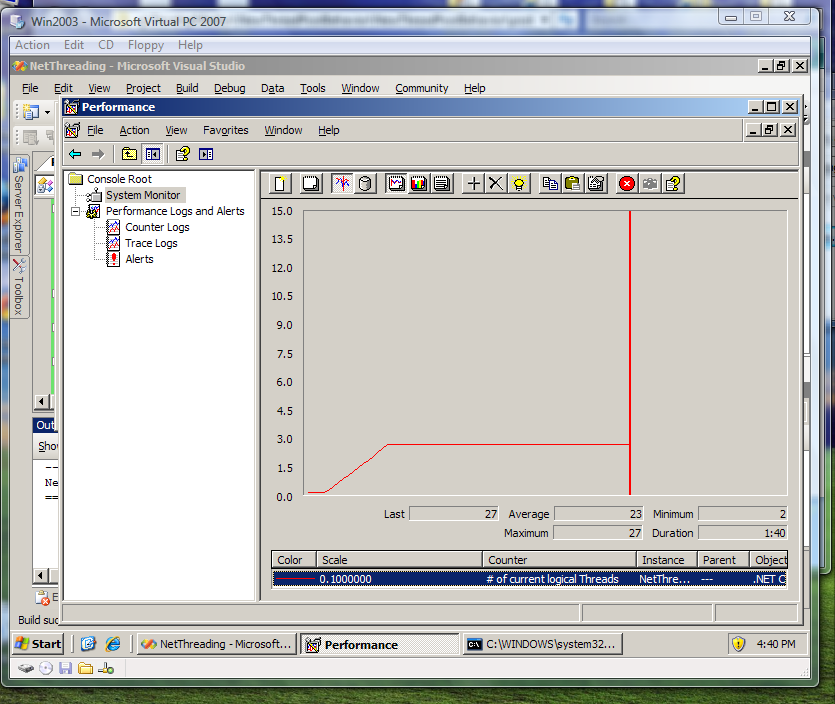Select Alerts in the console tree

(139, 259)
